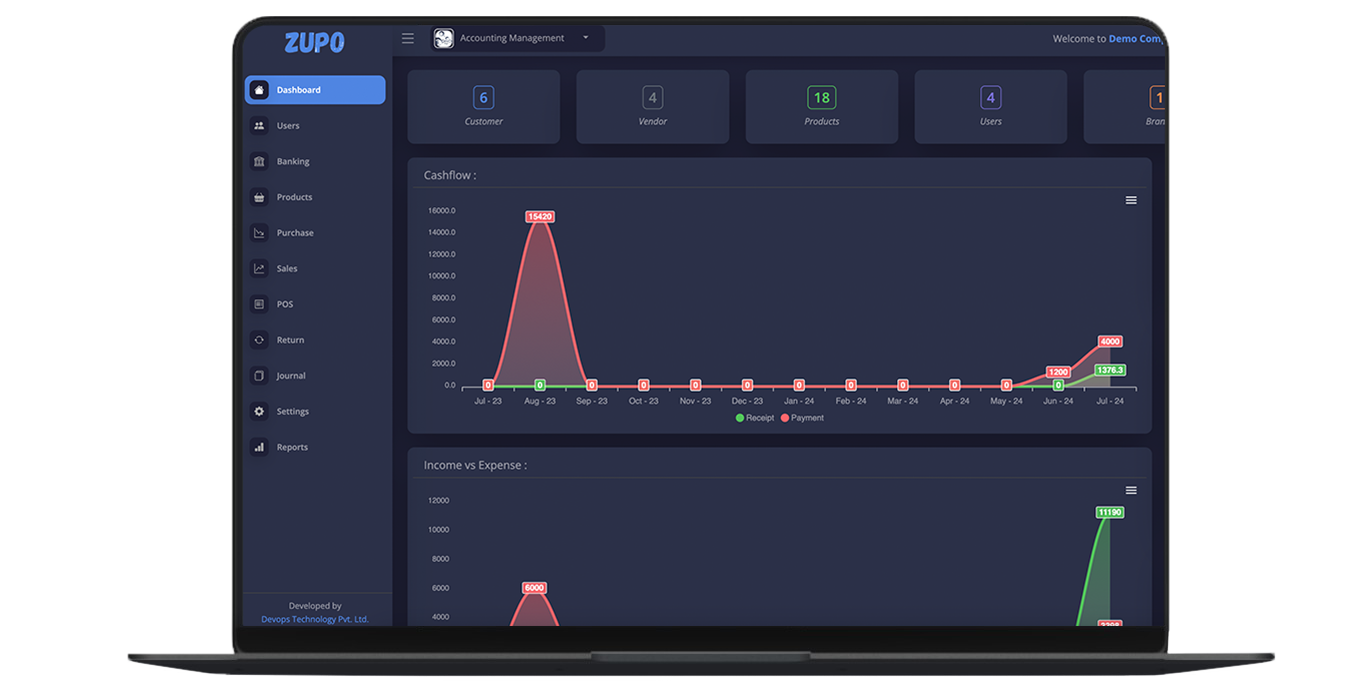The height and width of the screenshot is (692, 1363).
Task: Click the Sales trend icon
Action: (x=259, y=269)
